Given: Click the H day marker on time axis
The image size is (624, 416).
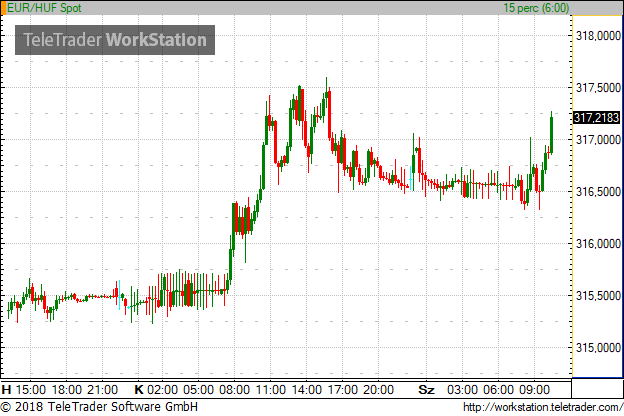Looking at the screenshot, I should point(6,389).
